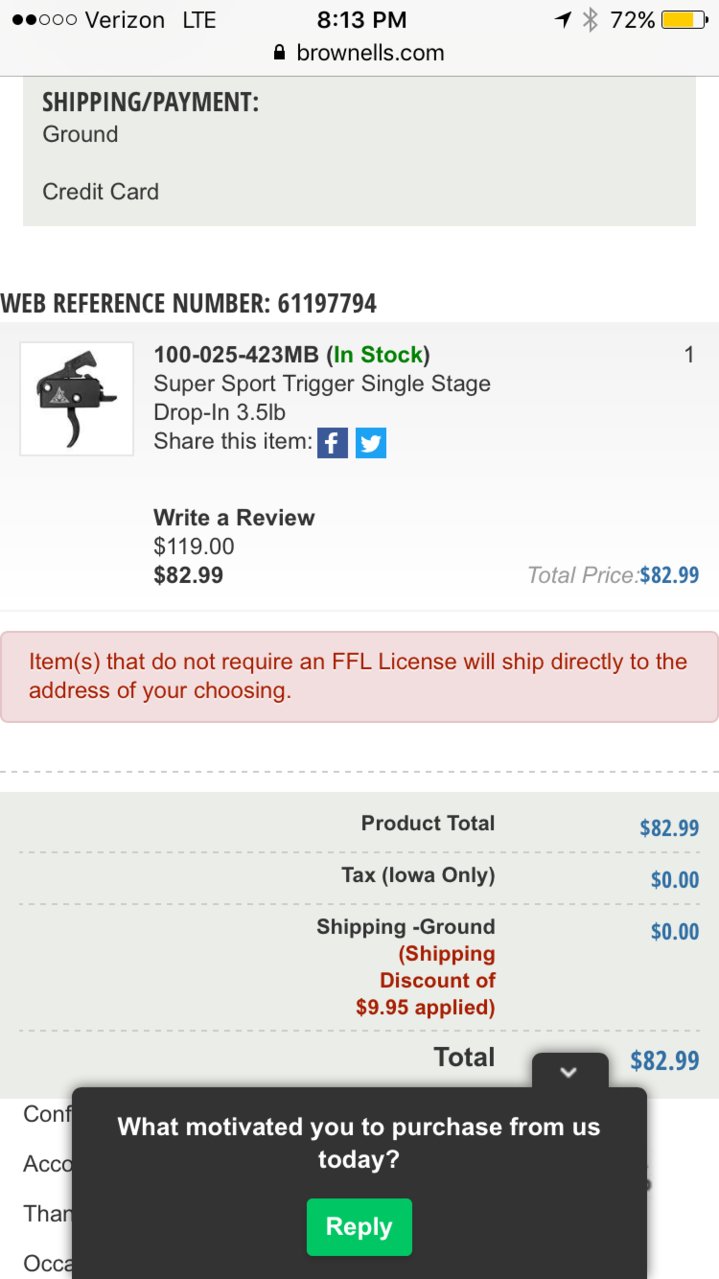Collapse the survey popup with chevron
The height and width of the screenshot is (1279, 719).
click(x=569, y=1071)
